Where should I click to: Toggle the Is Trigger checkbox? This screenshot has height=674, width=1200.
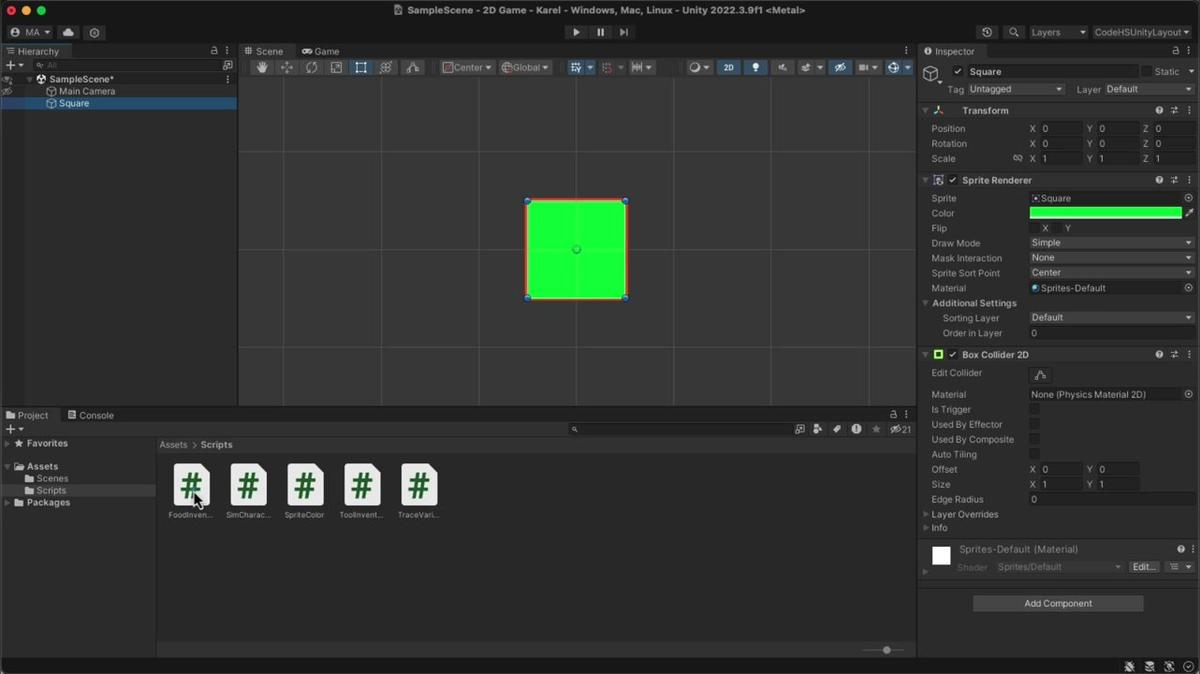pyautogui.click(x=1034, y=409)
